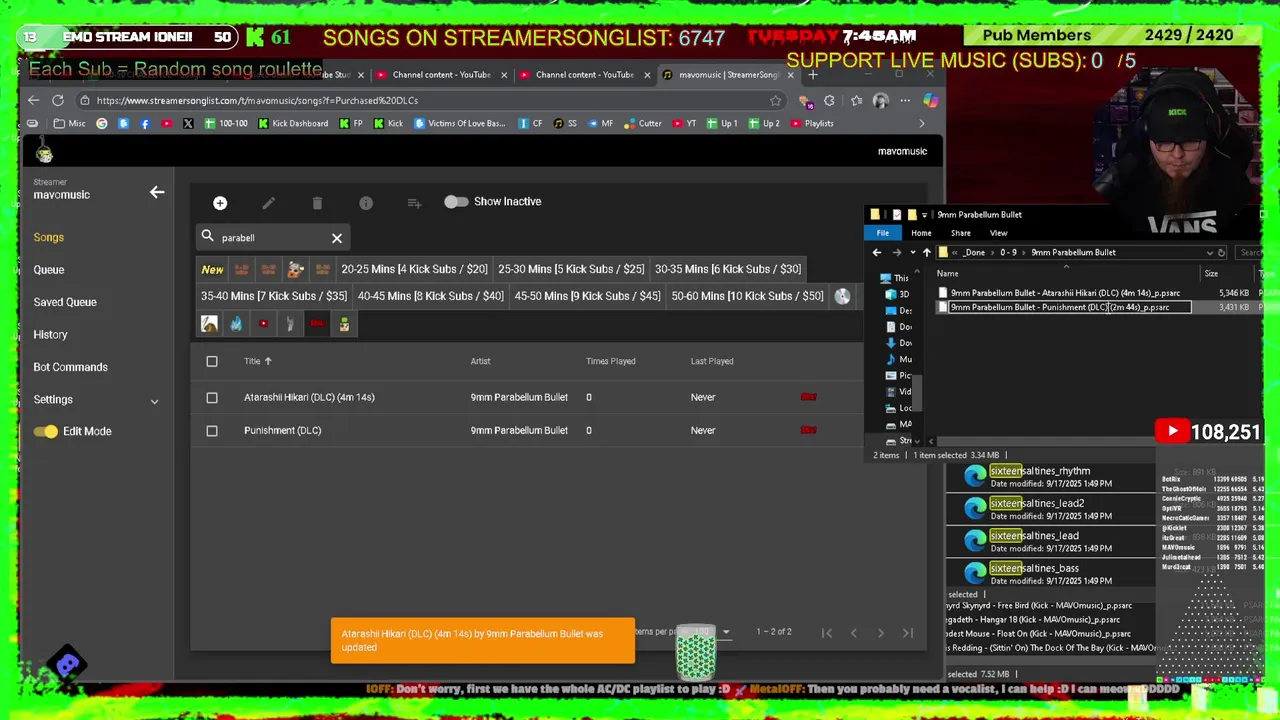Open the Playlists bookmark
The image size is (1280, 720).
tap(812, 124)
